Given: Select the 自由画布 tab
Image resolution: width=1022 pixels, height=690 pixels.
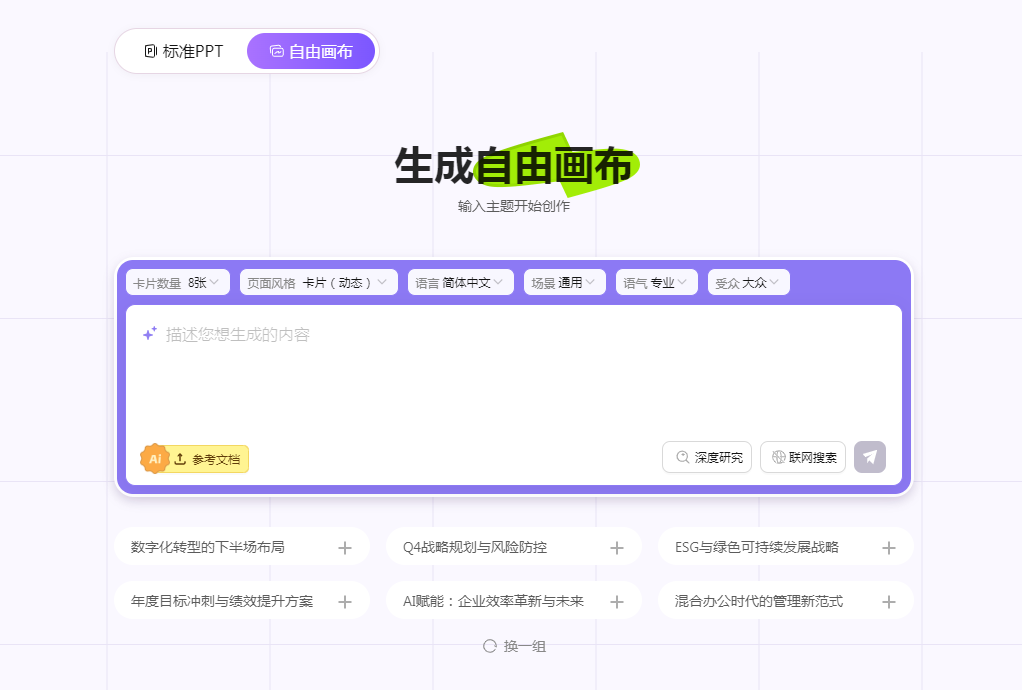Looking at the screenshot, I should click(x=311, y=51).
